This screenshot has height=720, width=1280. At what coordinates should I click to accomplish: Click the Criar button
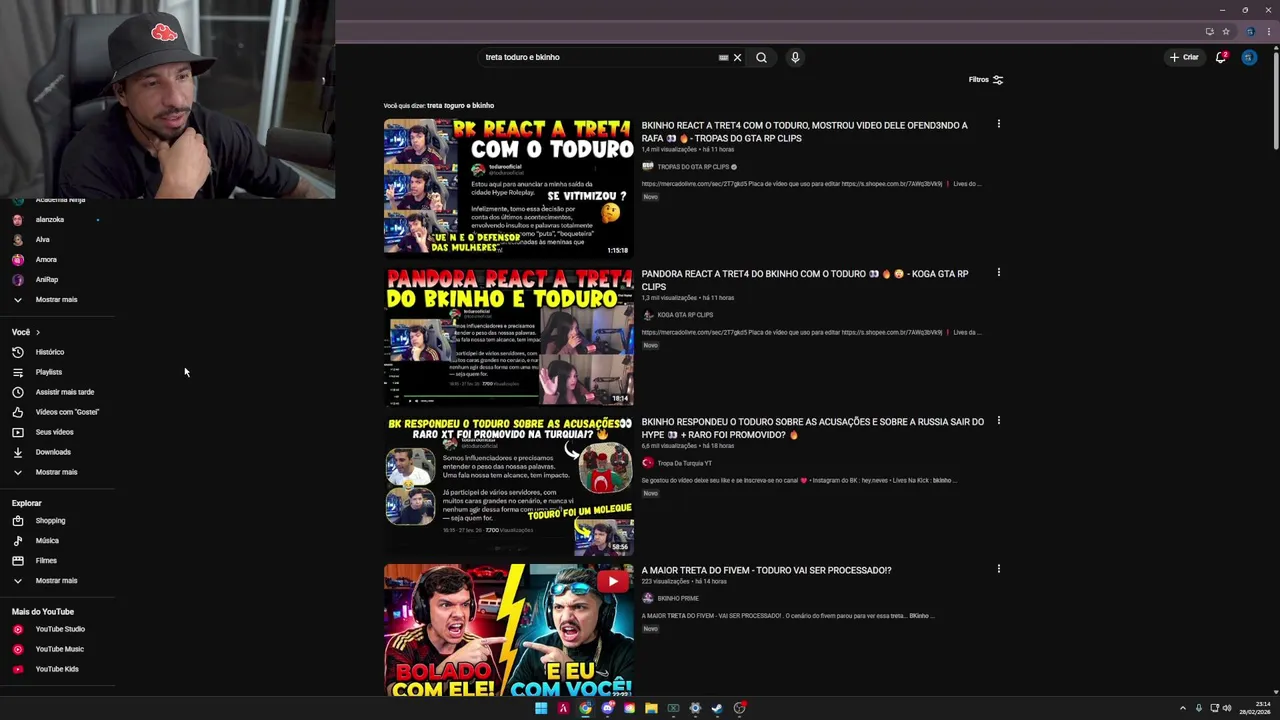pos(1184,57)
